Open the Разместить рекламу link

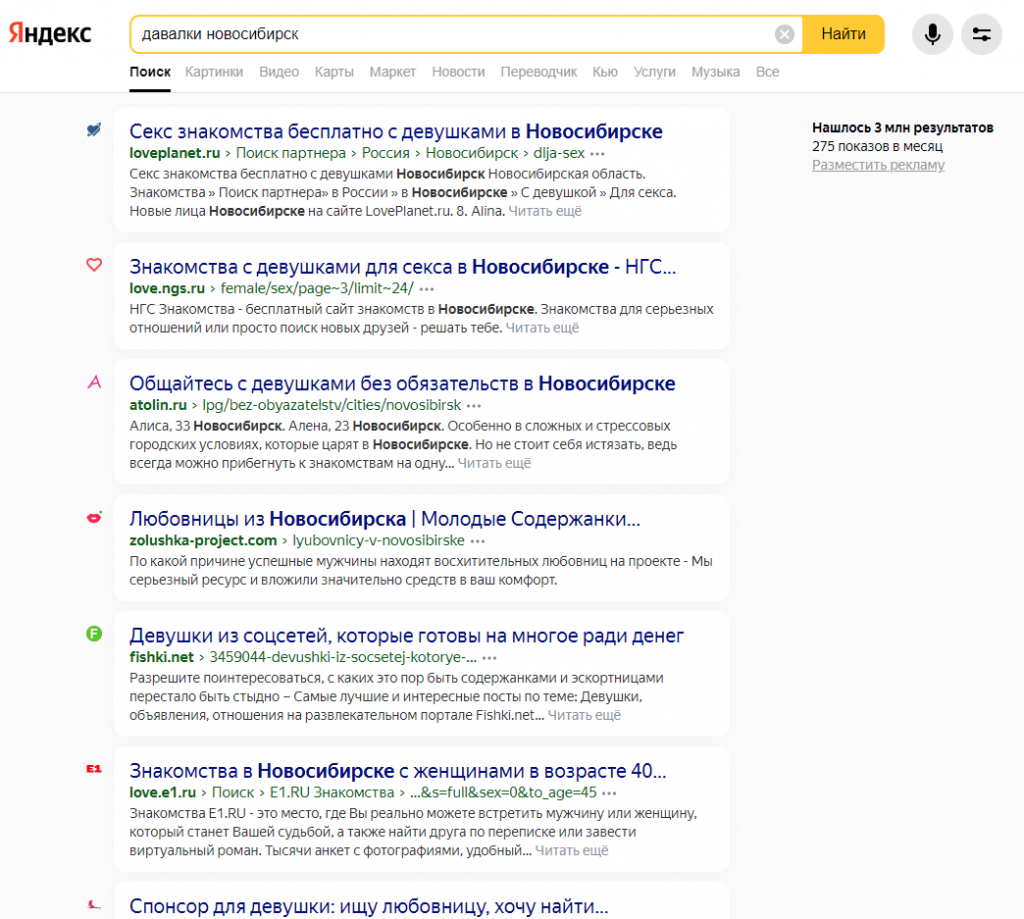[878, 165]
